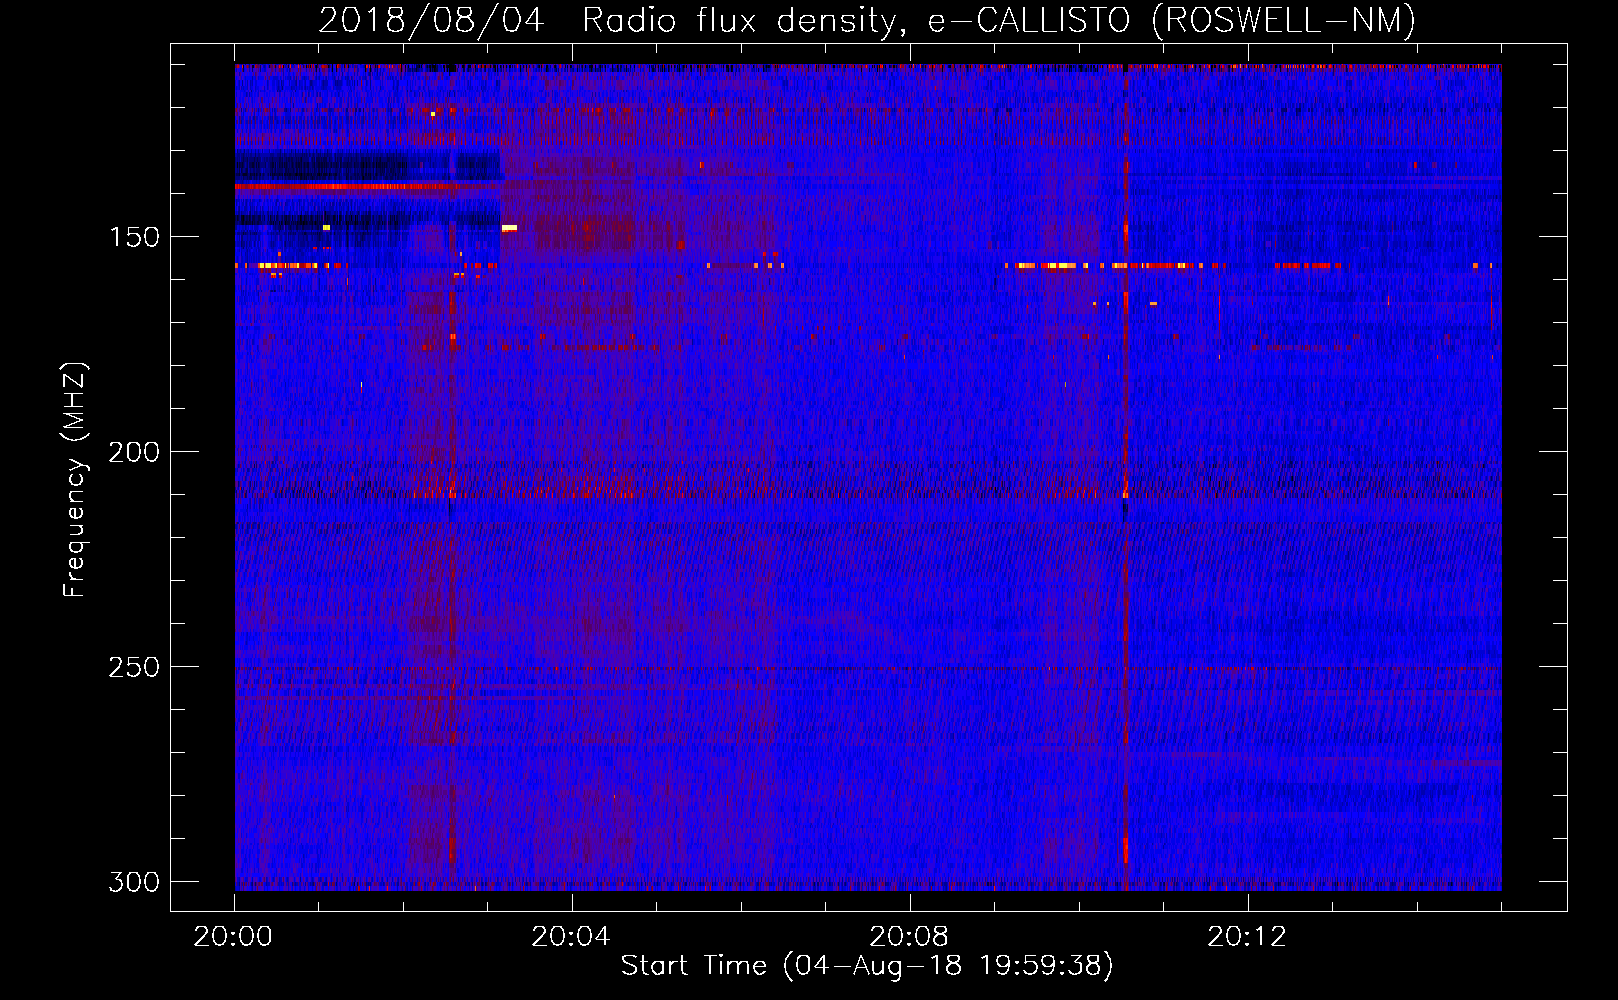Click the "Start Time (04-Aug-18 19:59:38)" x-axis label

click(867, 966)
